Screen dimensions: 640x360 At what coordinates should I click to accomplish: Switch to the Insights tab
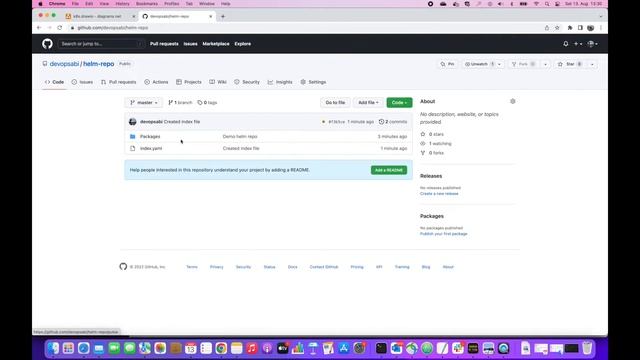280,82
